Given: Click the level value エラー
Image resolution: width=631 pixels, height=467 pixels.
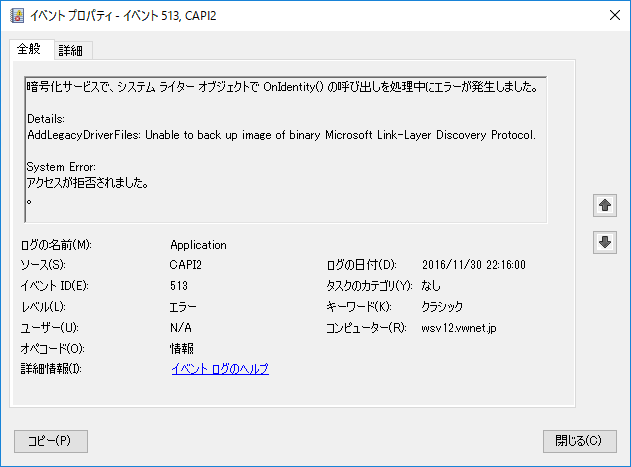Looking at the screenshot, I should (x=182, y=307).
